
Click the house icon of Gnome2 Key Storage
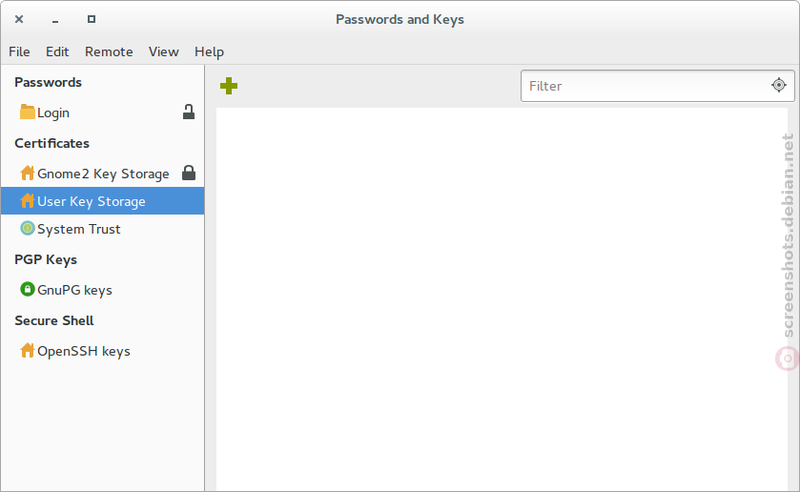tap(27, 173)
